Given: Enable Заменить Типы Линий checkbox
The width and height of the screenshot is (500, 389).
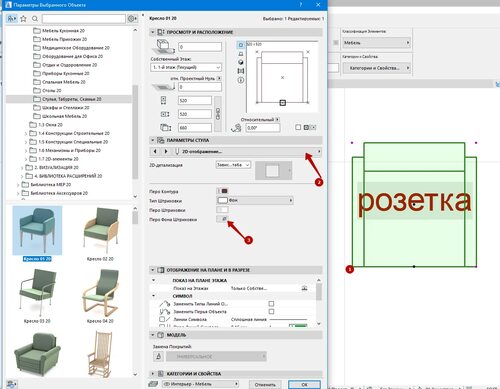Looking at the screenshot, I should (271, 304).
